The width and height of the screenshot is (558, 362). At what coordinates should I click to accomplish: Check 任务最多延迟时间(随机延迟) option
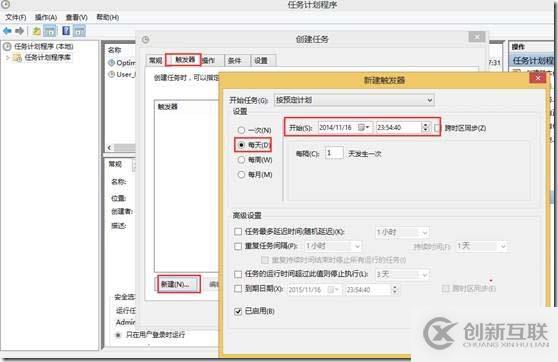(238, 232)
